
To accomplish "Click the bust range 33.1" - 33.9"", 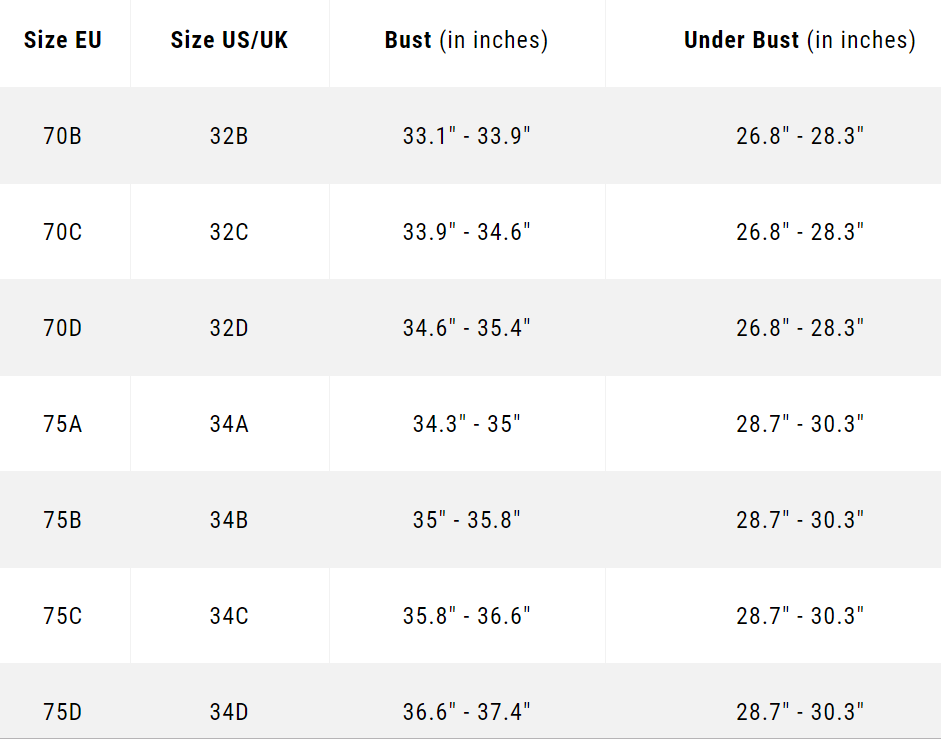I will click(466, 136).
